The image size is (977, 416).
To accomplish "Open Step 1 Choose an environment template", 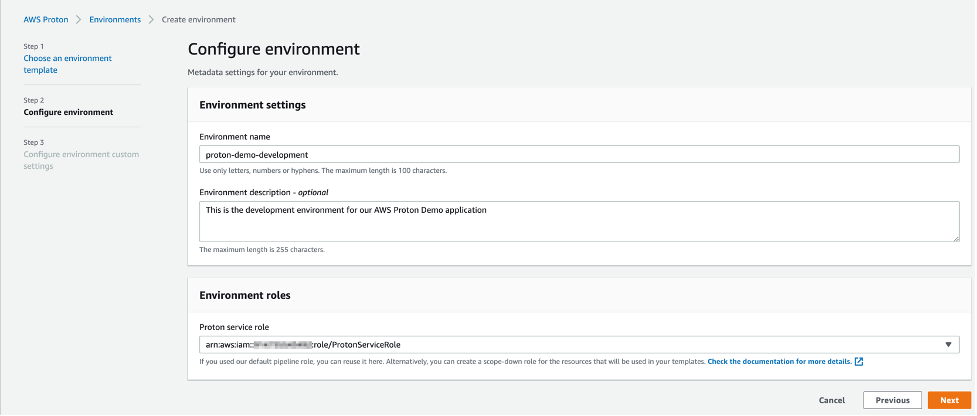I will 67,64.
